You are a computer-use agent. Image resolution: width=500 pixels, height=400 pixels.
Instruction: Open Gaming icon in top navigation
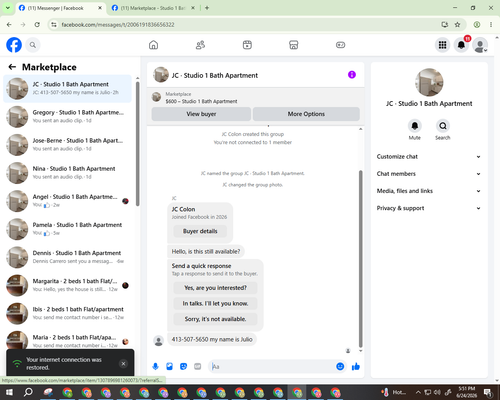click(x=340, y=45)
